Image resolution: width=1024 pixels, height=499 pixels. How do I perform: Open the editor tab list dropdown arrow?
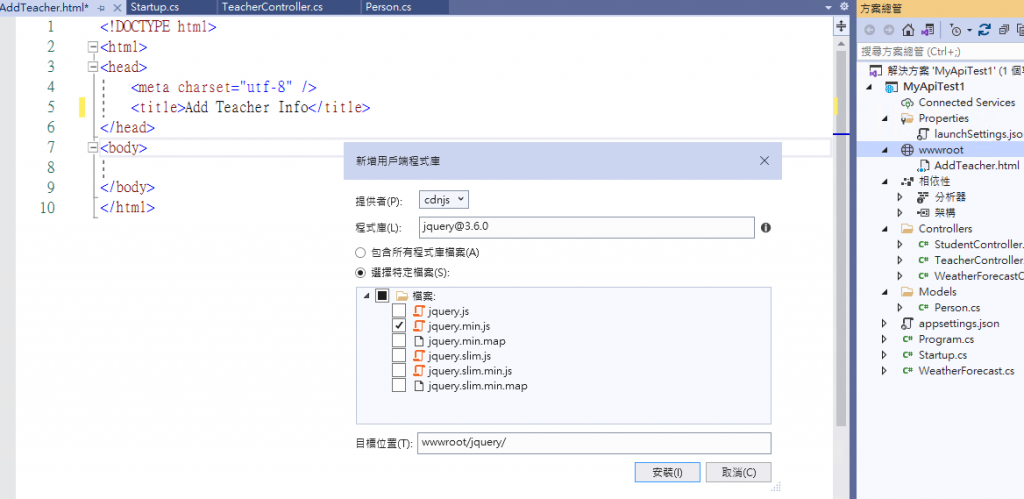point(829,7)
